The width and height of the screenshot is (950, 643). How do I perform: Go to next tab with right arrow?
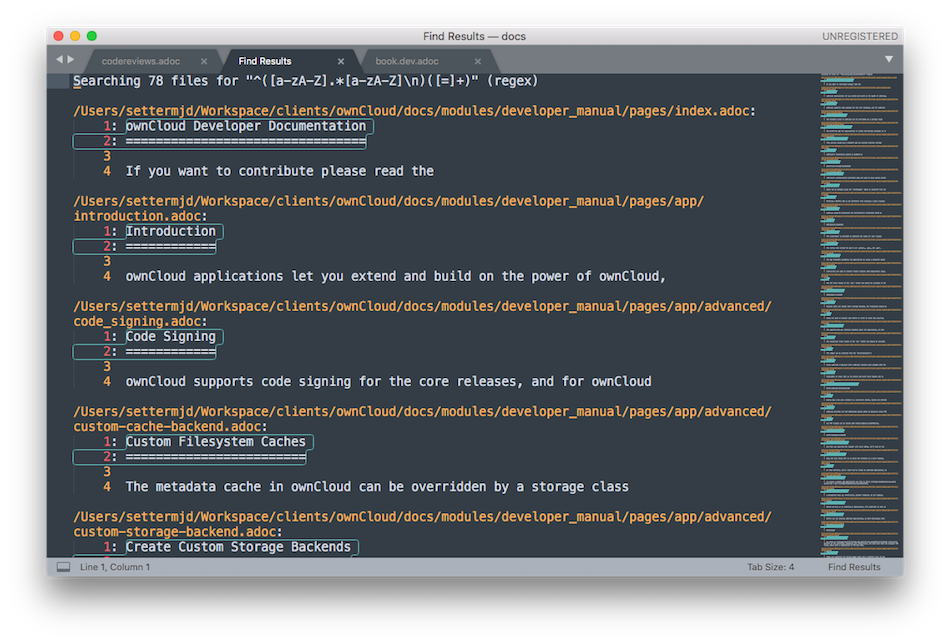[71, 59]
